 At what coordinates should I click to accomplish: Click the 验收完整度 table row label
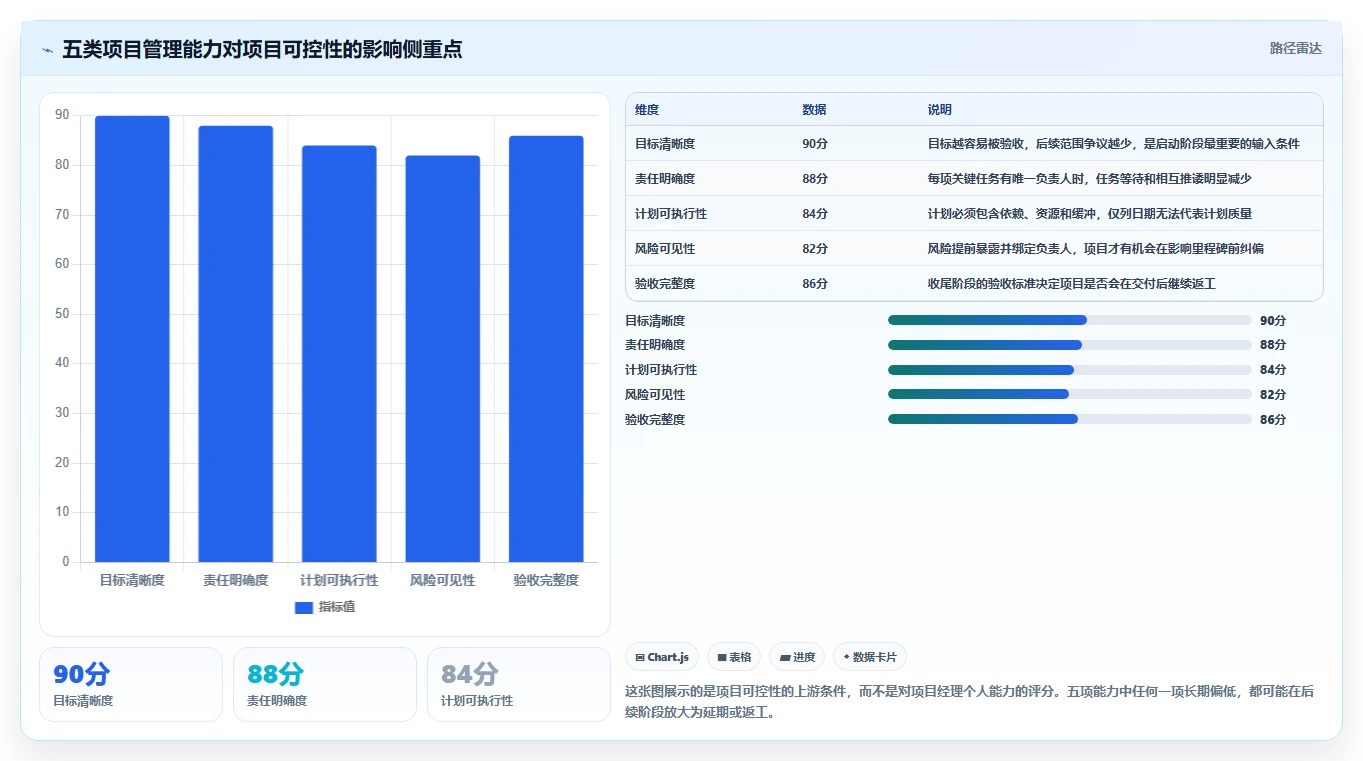coord(665,284)
